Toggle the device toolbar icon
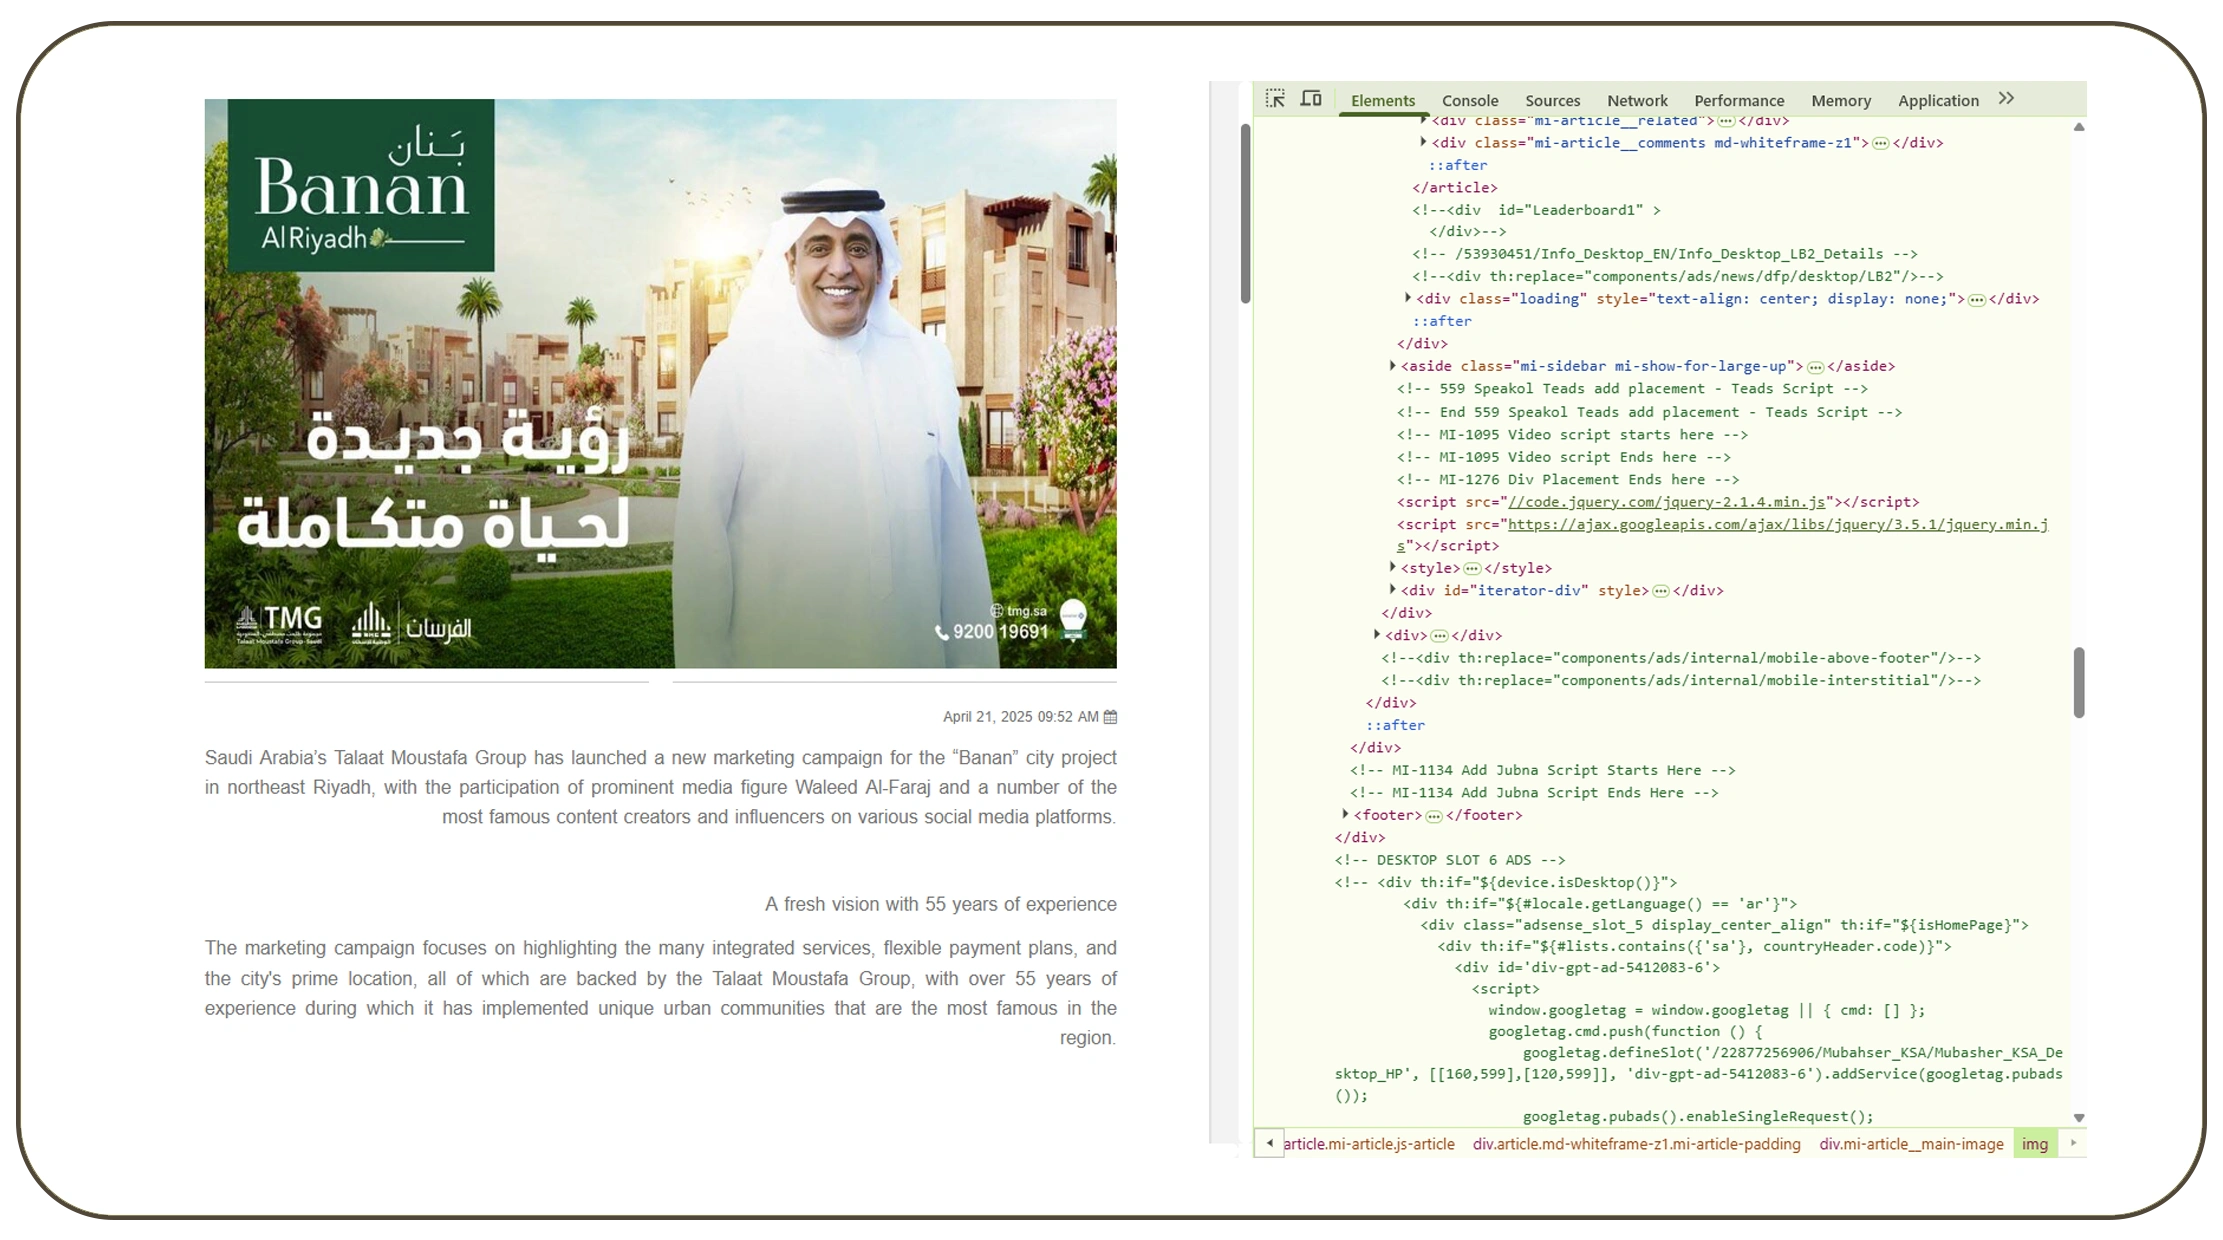 1311,99
